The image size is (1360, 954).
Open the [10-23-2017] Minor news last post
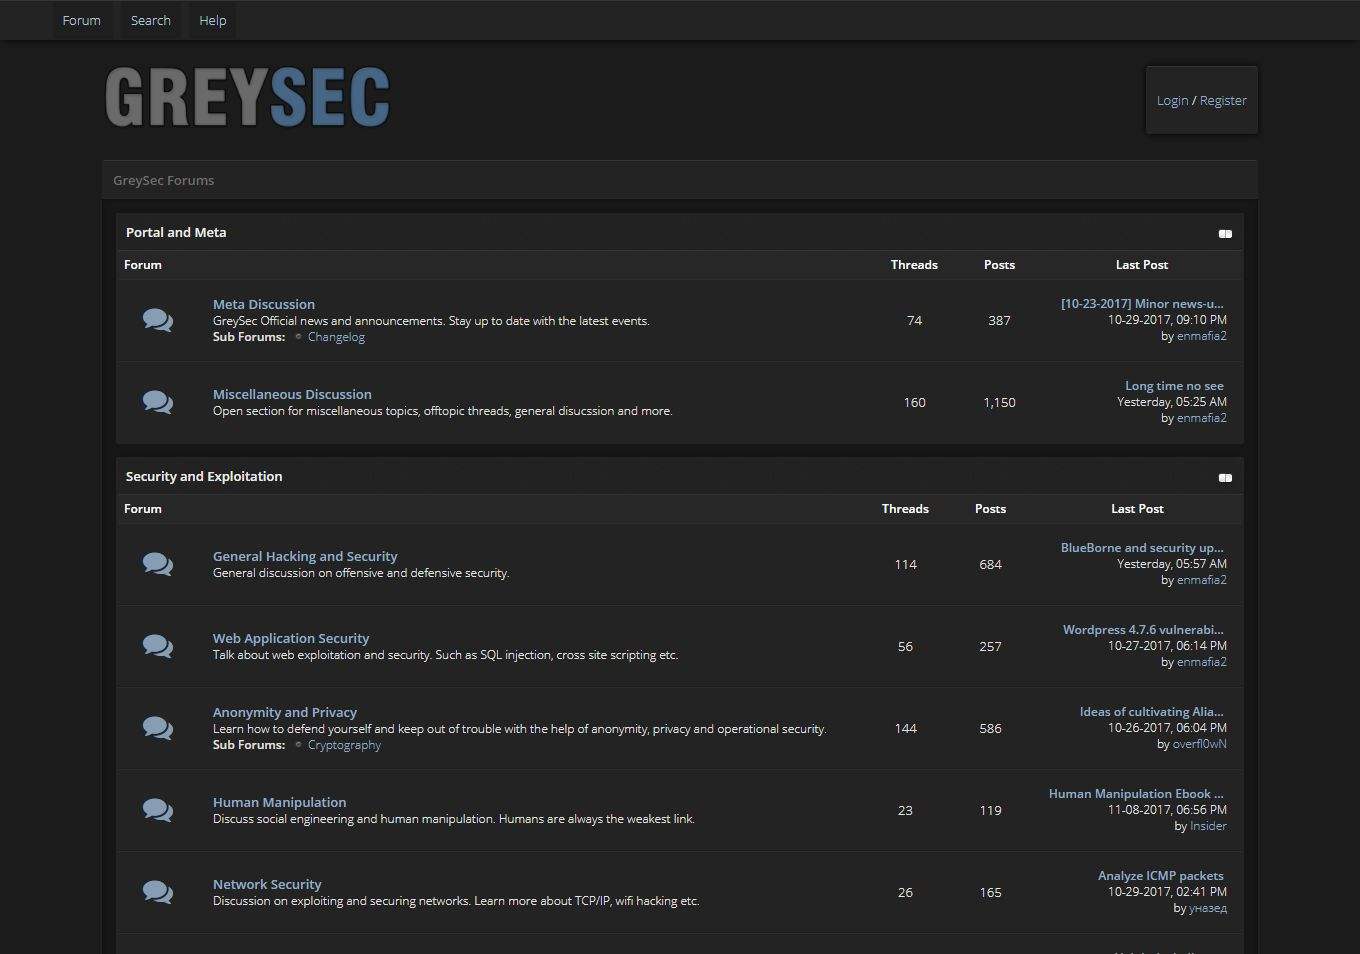coord(1142,303)
